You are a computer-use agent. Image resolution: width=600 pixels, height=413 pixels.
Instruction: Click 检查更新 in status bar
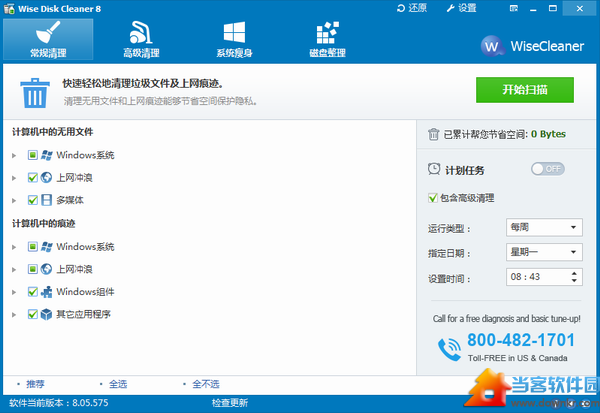(x=230, y=403)
